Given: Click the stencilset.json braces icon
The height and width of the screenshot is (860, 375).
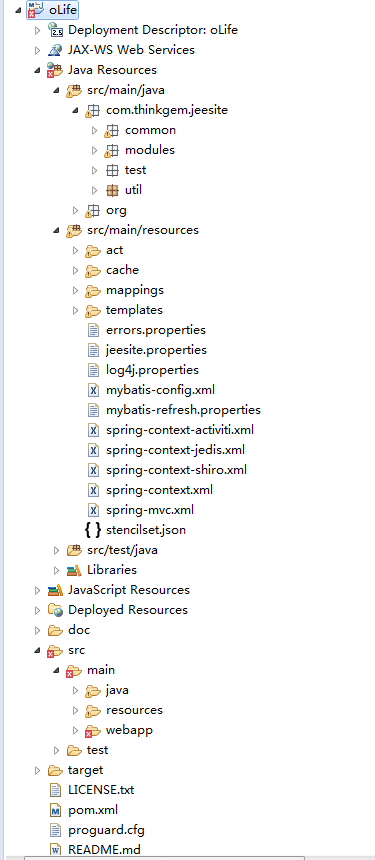Looking at the screenshot, I should pos(93,530).
